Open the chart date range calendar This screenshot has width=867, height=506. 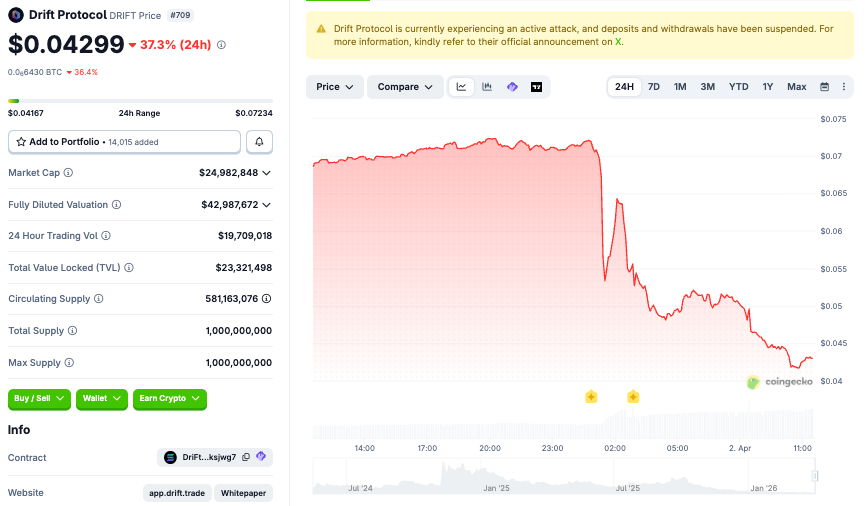tap(825, 87)
